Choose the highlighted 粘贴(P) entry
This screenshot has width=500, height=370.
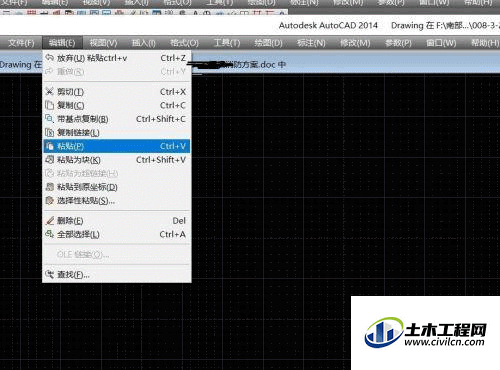coord(117,146)
